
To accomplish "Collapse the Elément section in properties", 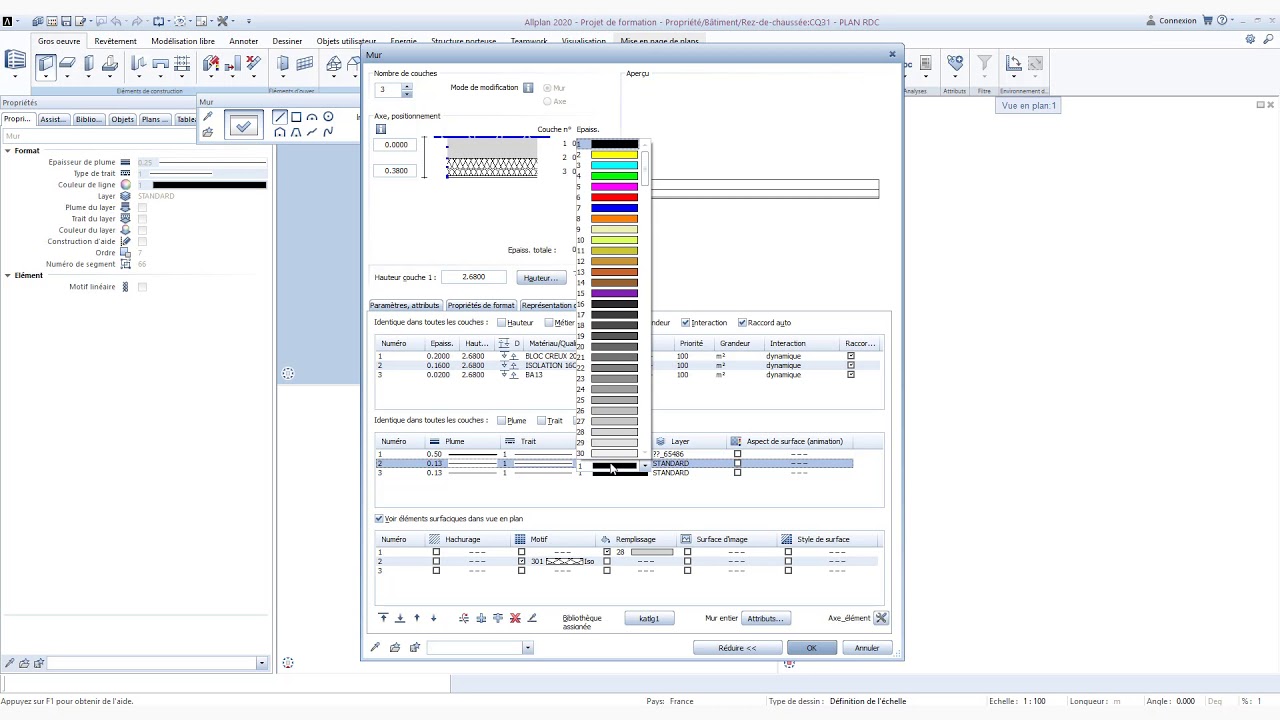I will click(7, 276).
